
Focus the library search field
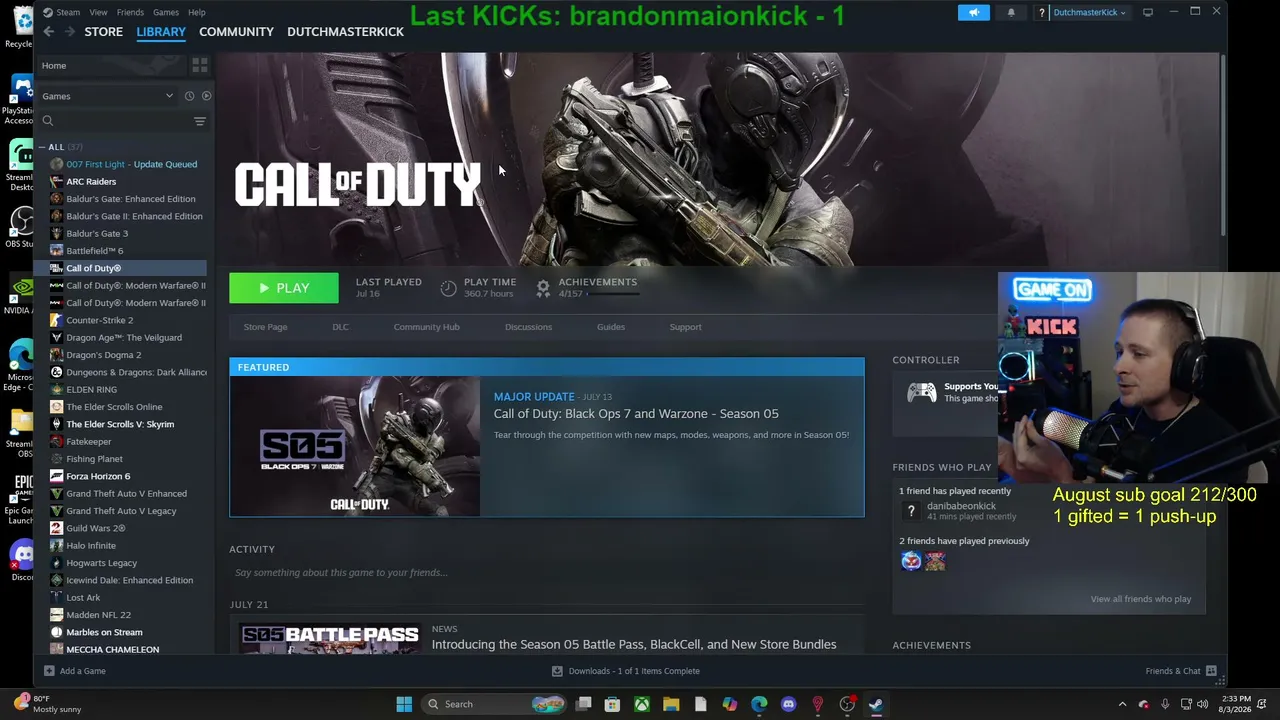point(115,121)
